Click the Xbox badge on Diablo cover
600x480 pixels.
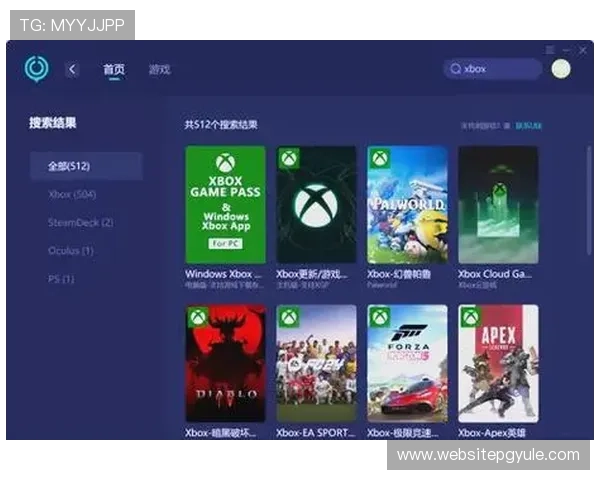[x=198, y=317]
